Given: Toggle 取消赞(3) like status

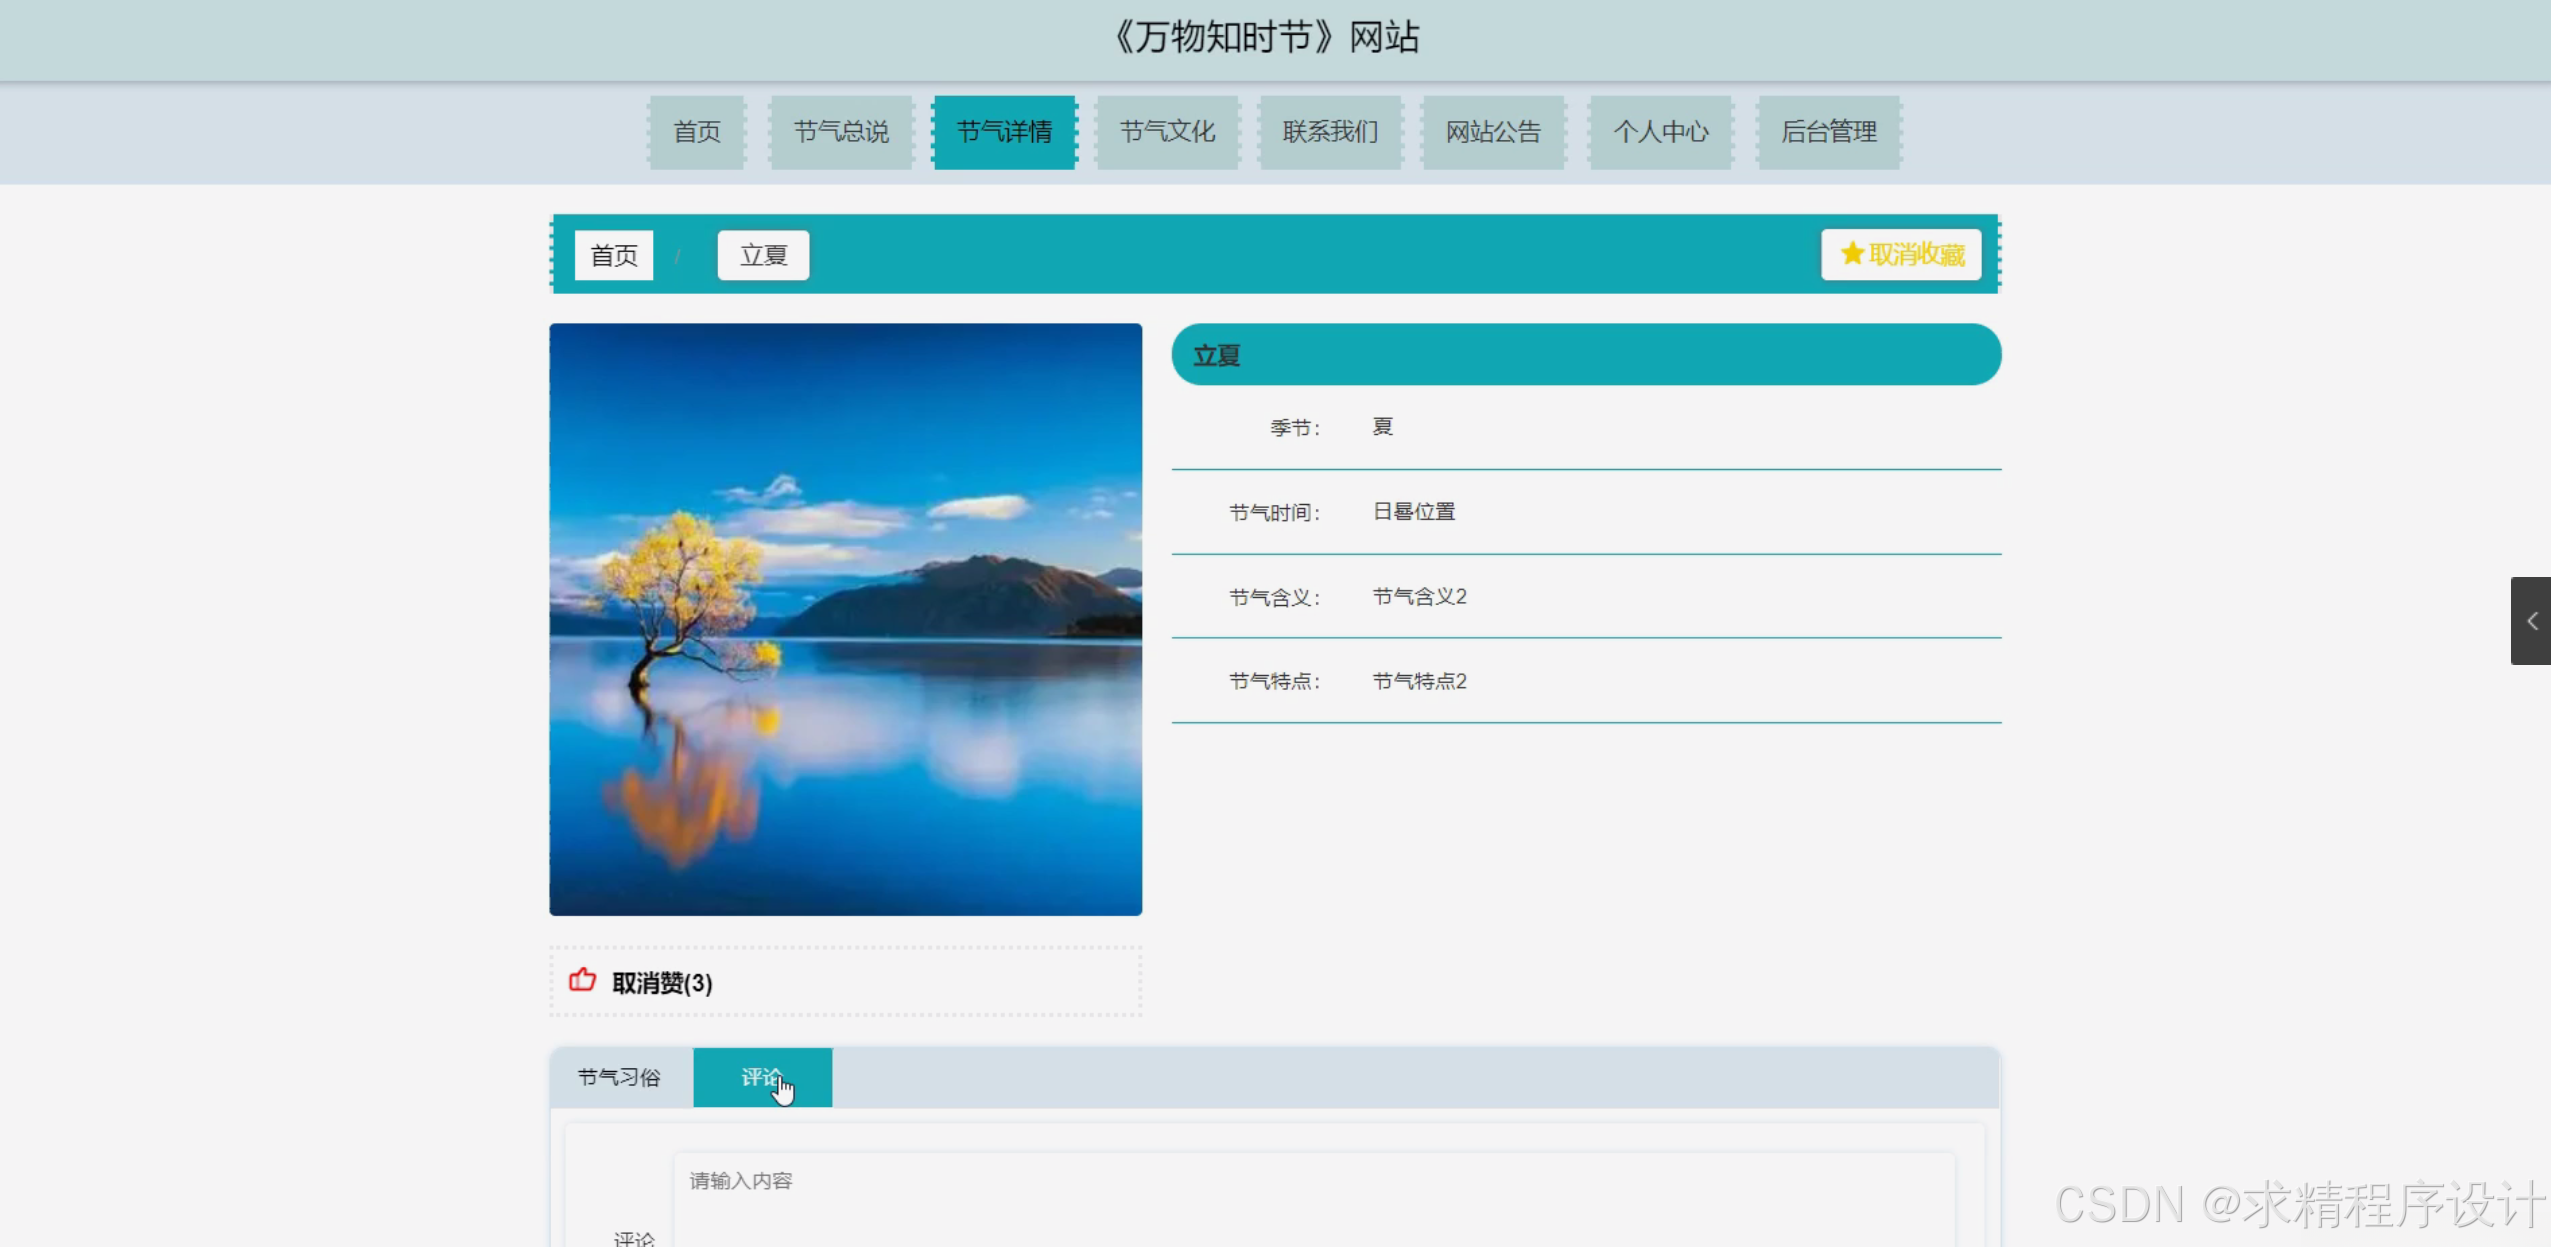Looking at the screenshot, I should 661,983.
